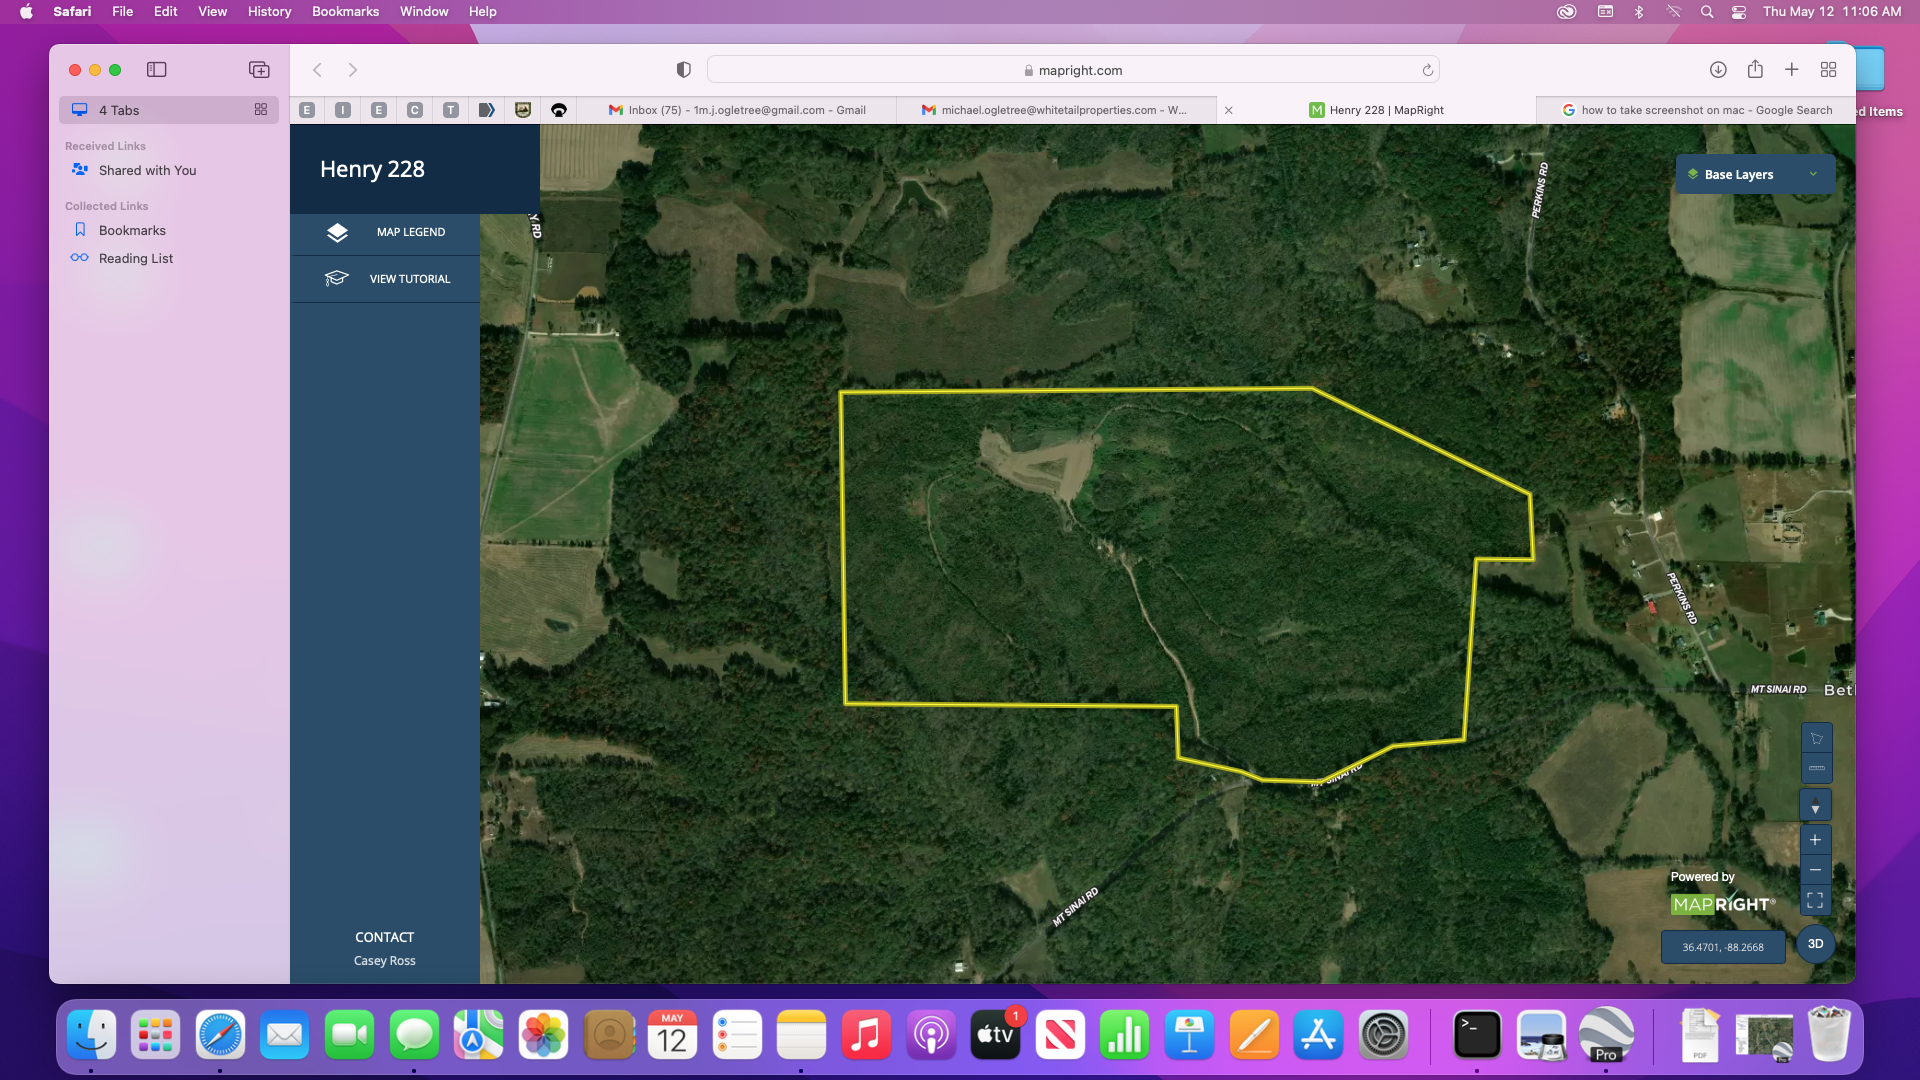Toggle 3D map view

pos(1816,944)
